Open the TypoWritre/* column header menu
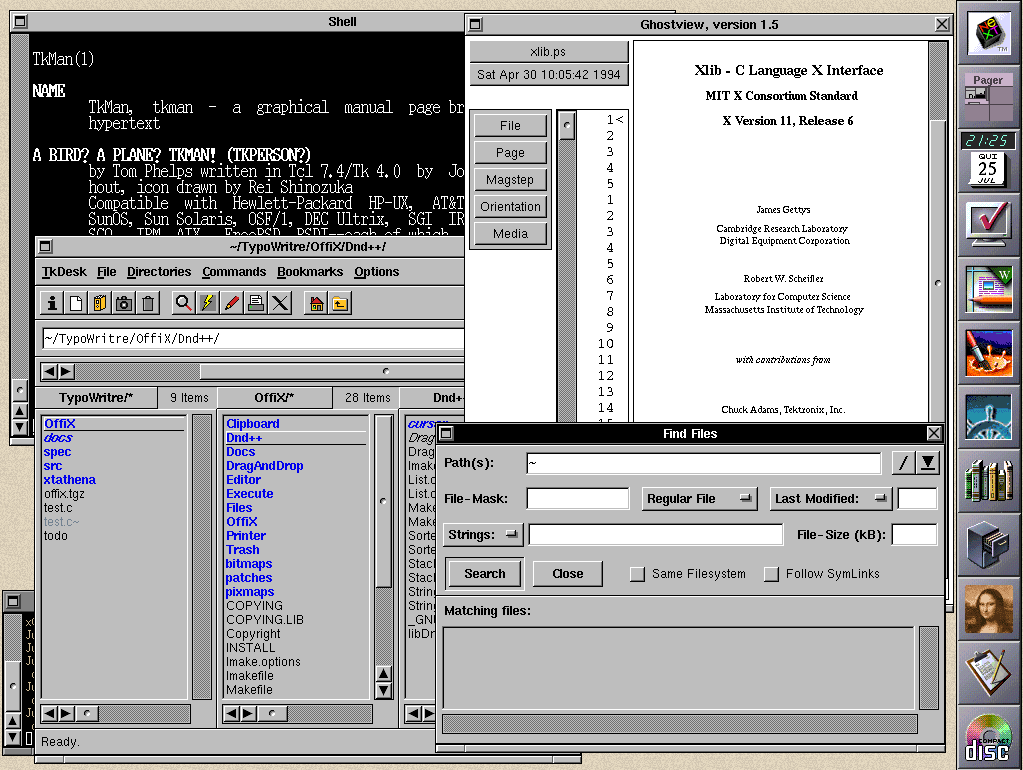 (96, 397)
